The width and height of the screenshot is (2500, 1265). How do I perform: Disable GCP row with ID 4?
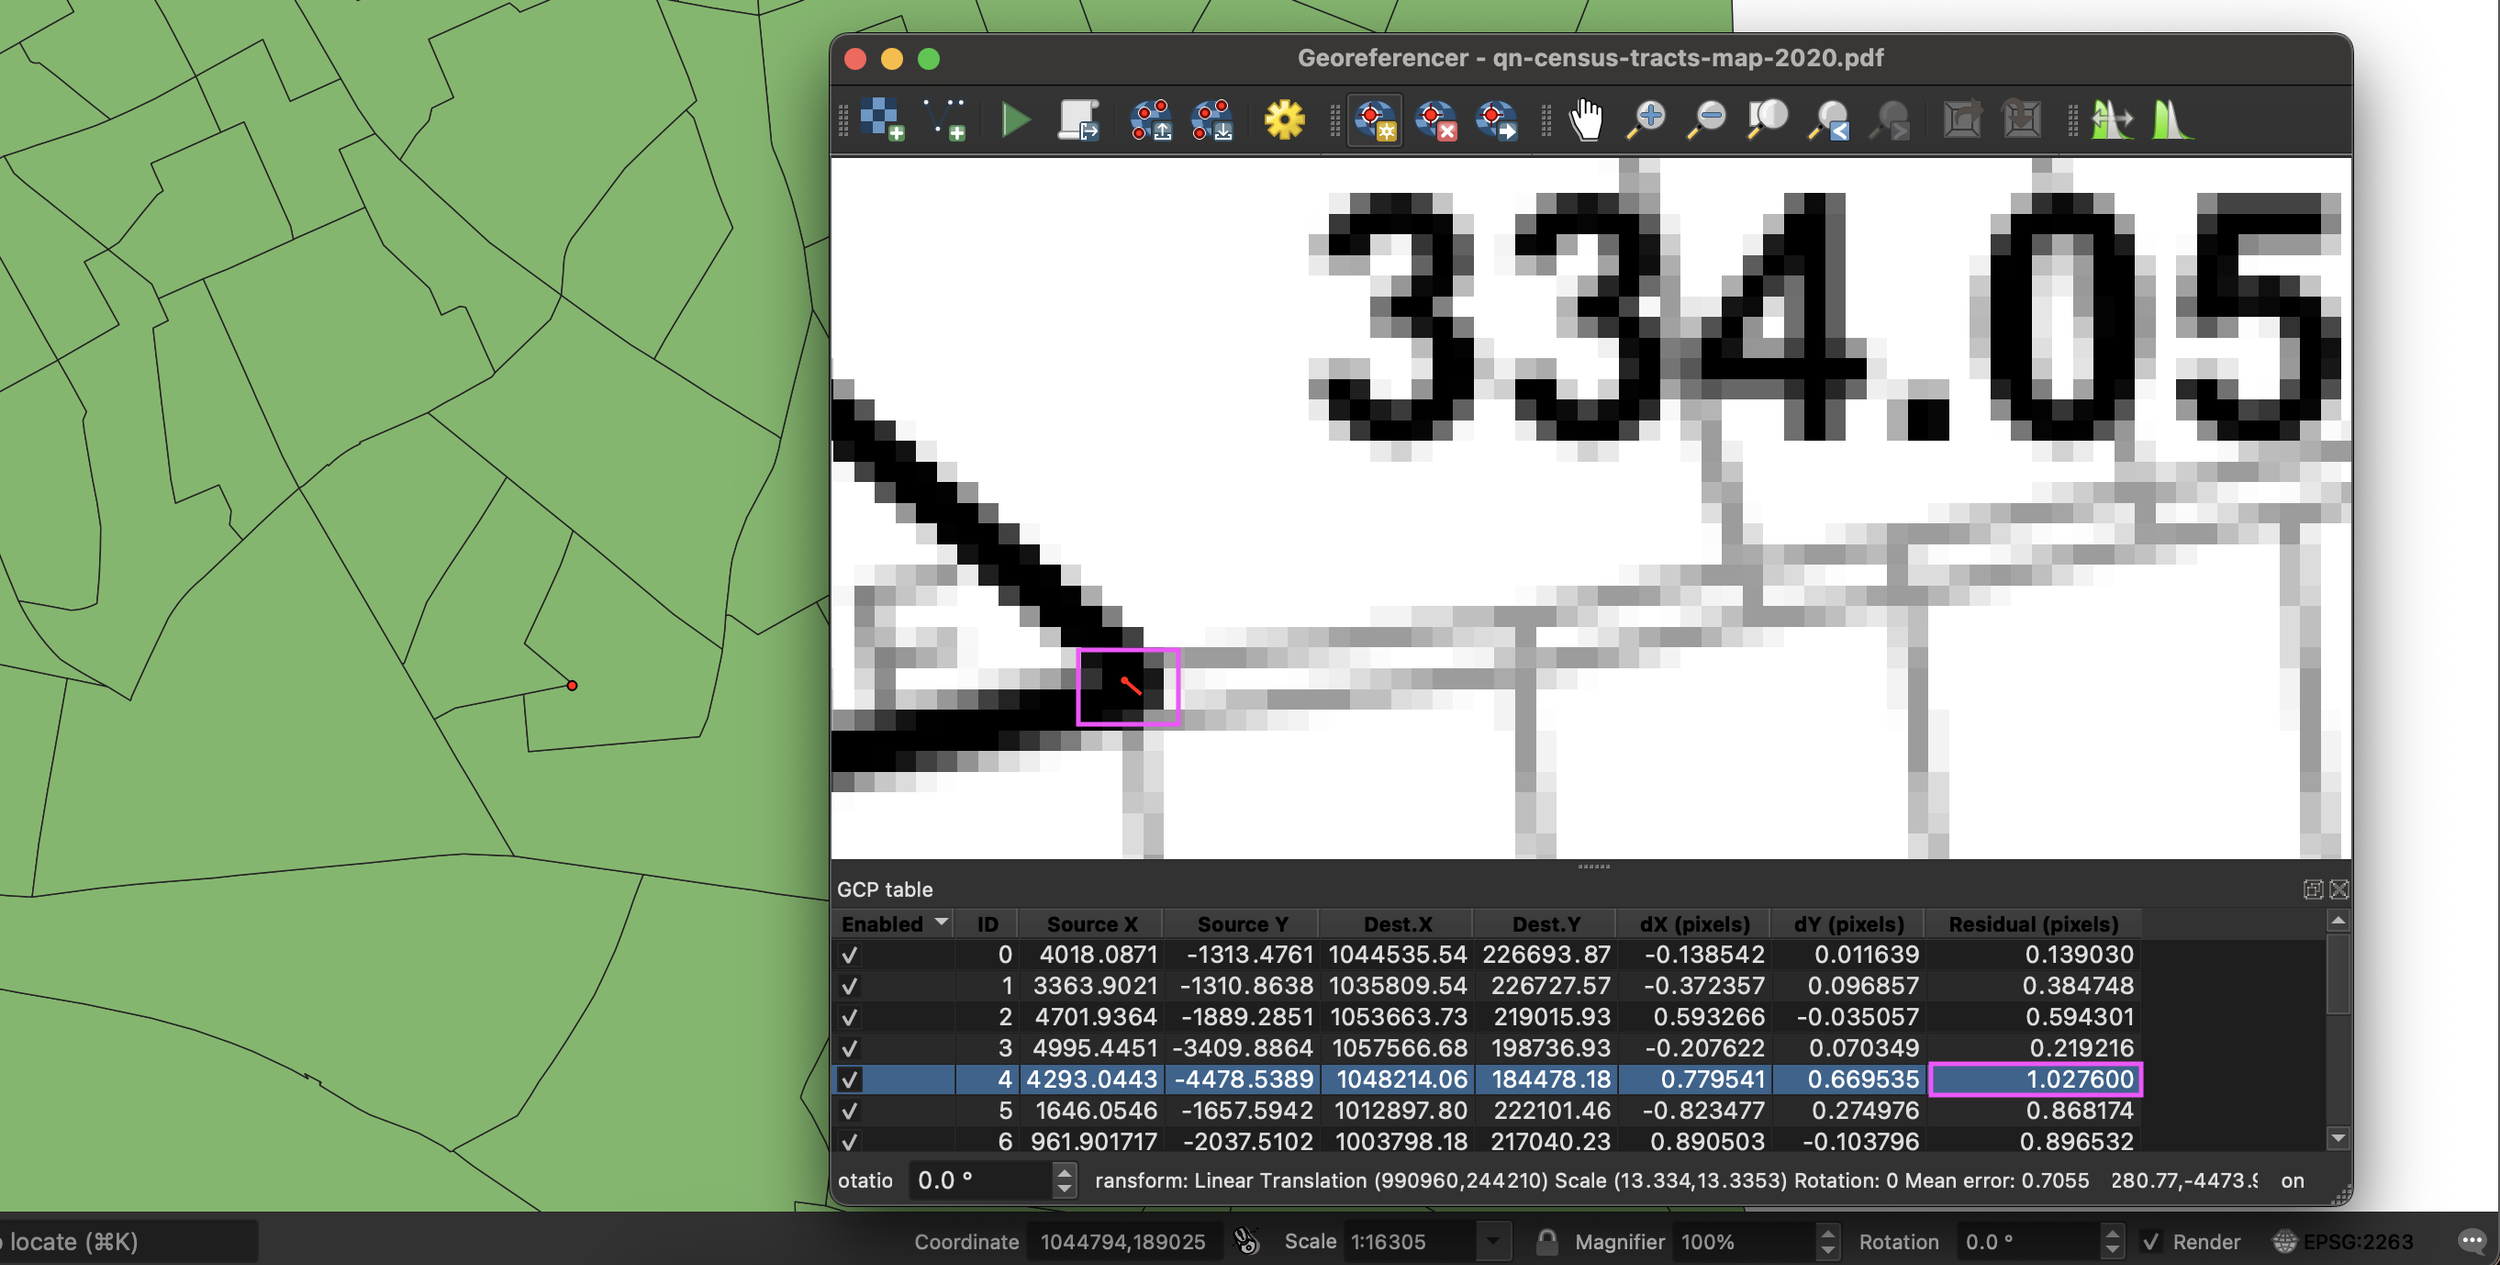point(850,1080)
